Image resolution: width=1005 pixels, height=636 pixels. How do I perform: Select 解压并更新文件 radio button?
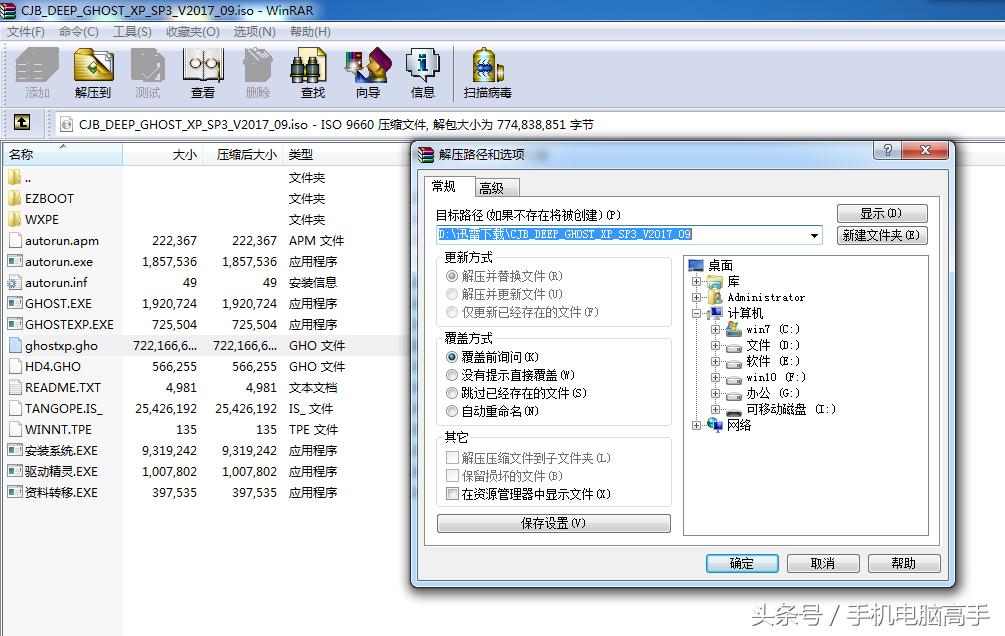pos(452,294)
